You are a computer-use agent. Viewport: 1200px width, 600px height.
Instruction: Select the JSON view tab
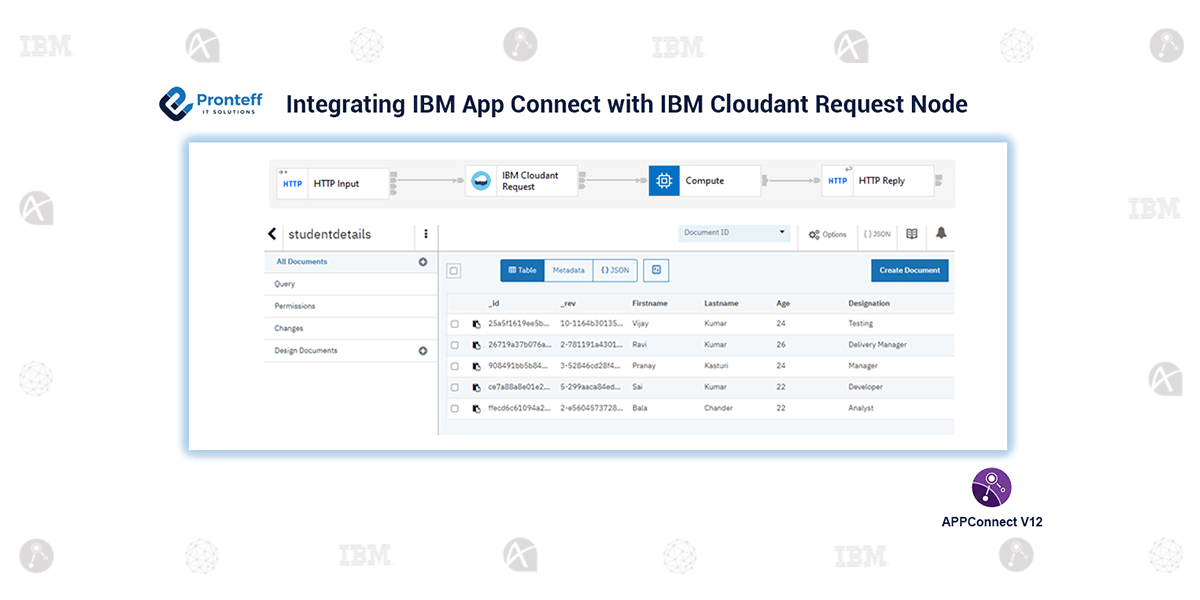point(615,270)
